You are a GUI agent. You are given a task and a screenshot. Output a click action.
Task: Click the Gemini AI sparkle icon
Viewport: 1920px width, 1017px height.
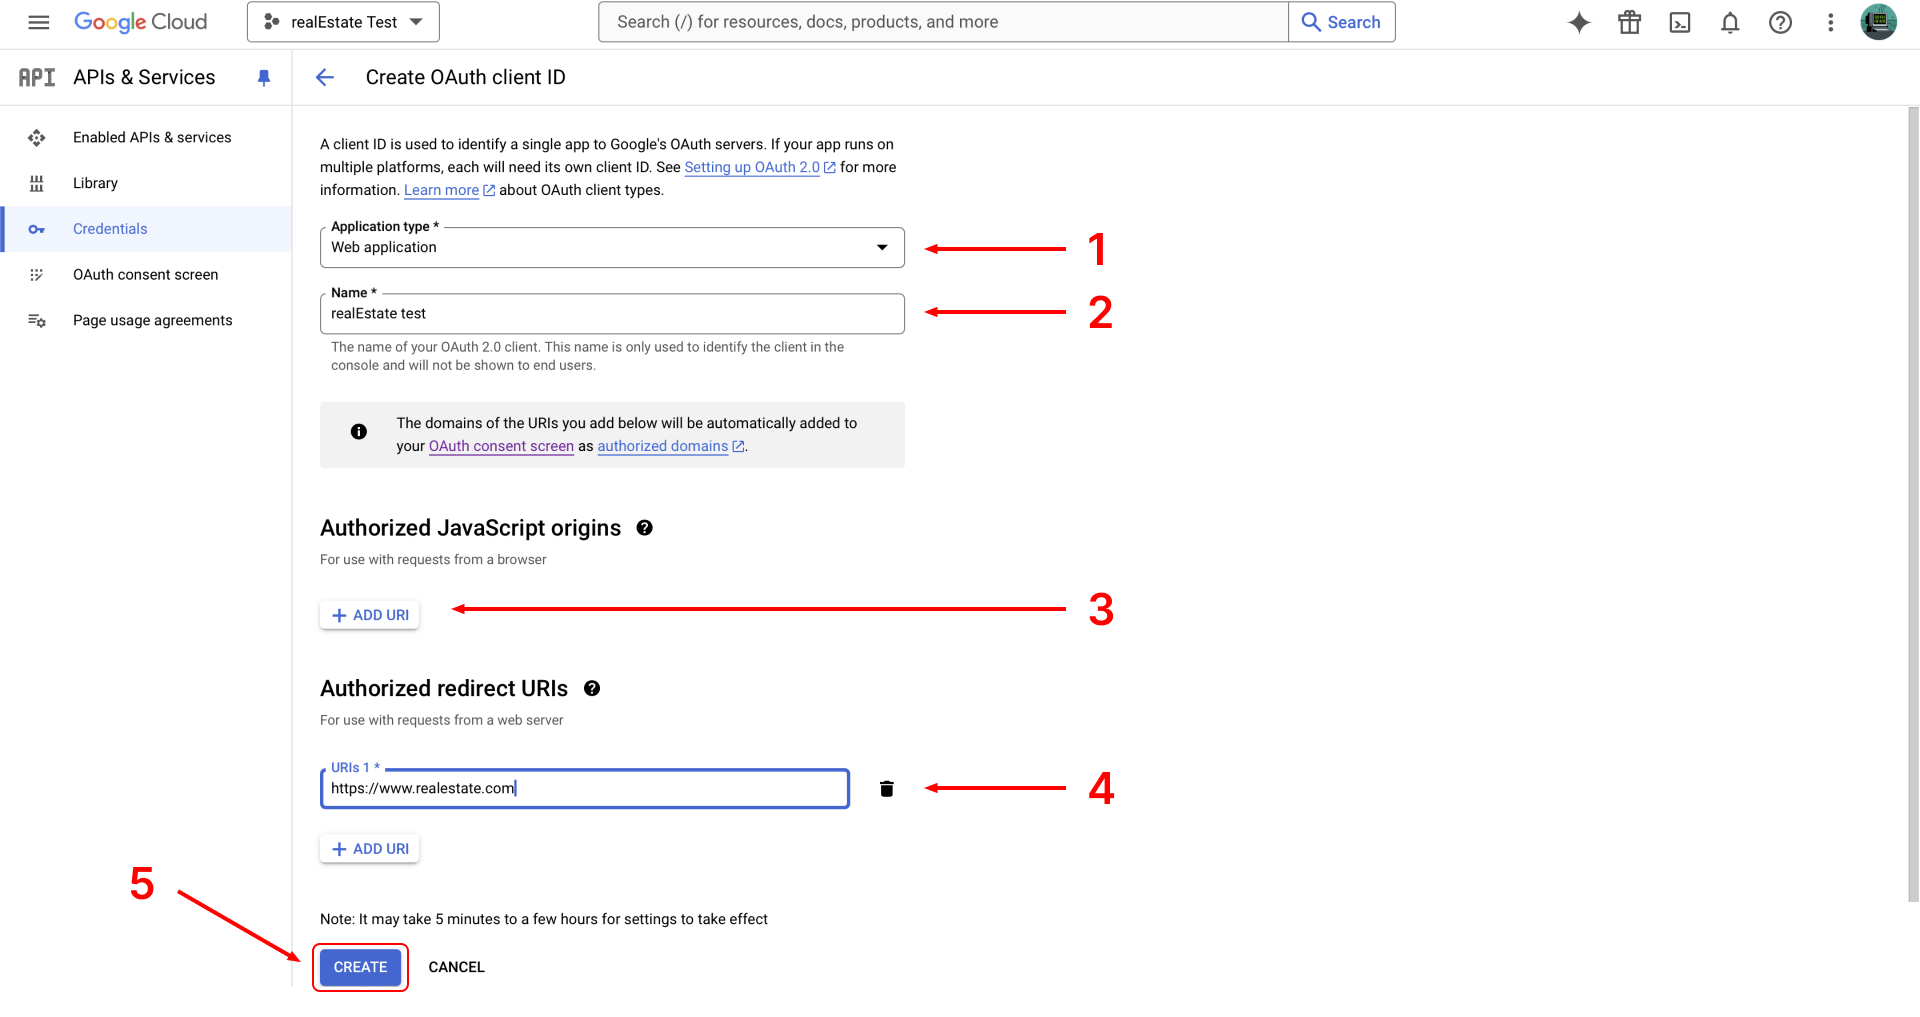(x=1579, y=22)
